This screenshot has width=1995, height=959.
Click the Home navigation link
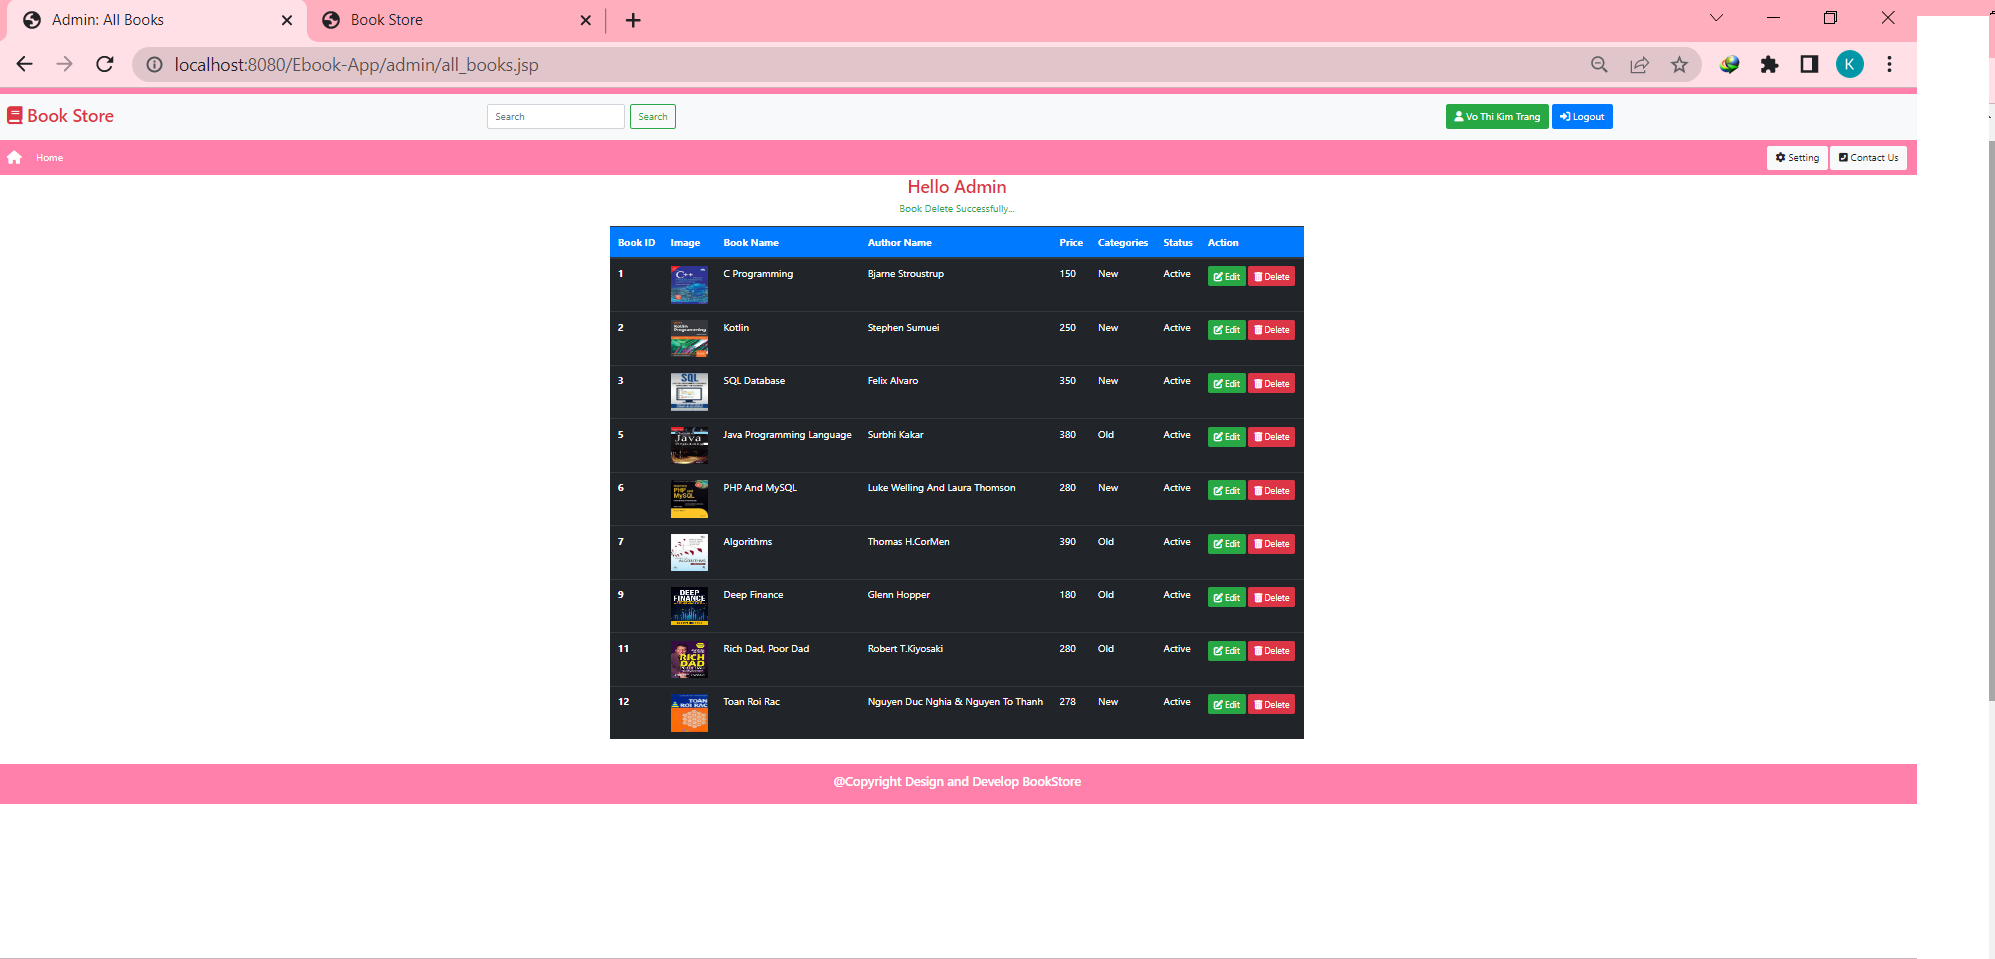pos(49,158)
